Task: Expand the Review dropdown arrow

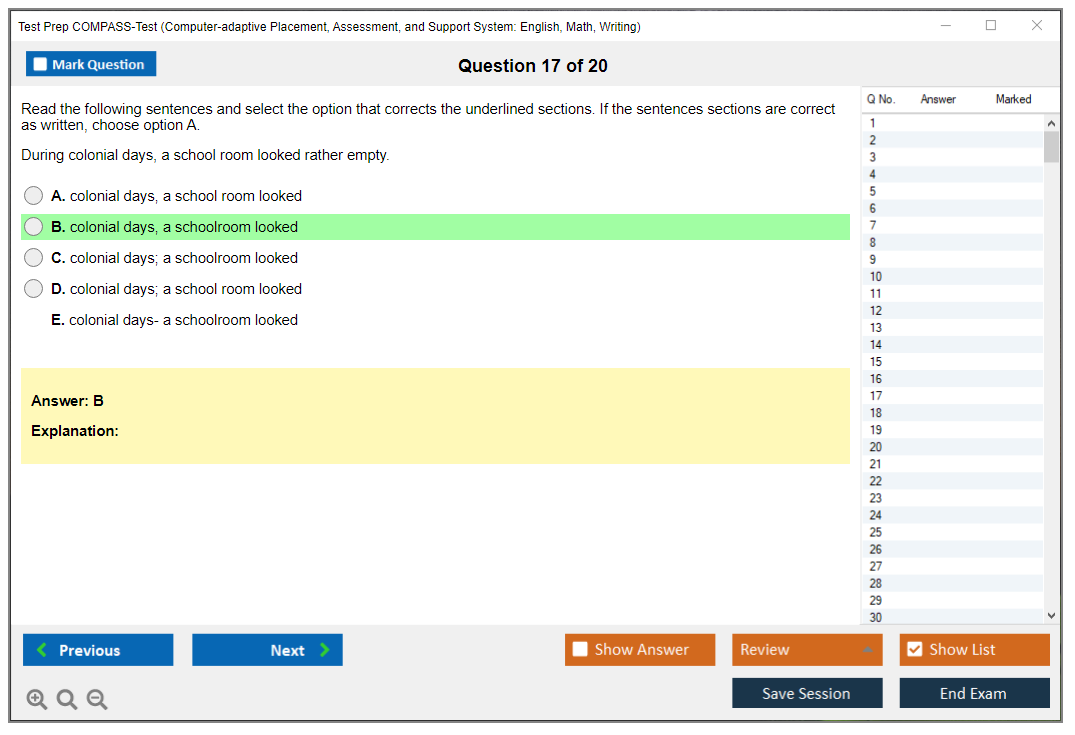Action: [867, 650]
